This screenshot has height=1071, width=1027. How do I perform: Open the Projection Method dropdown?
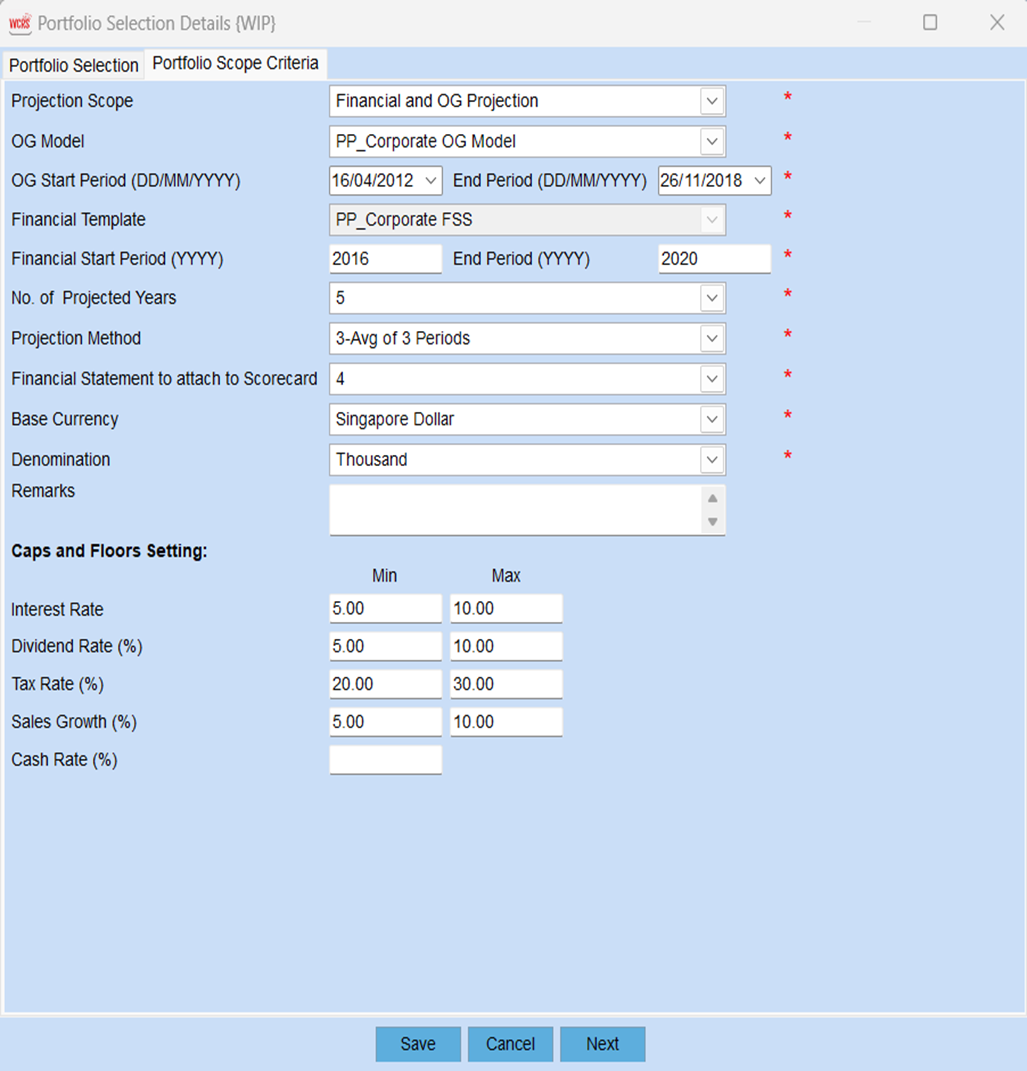711,339
